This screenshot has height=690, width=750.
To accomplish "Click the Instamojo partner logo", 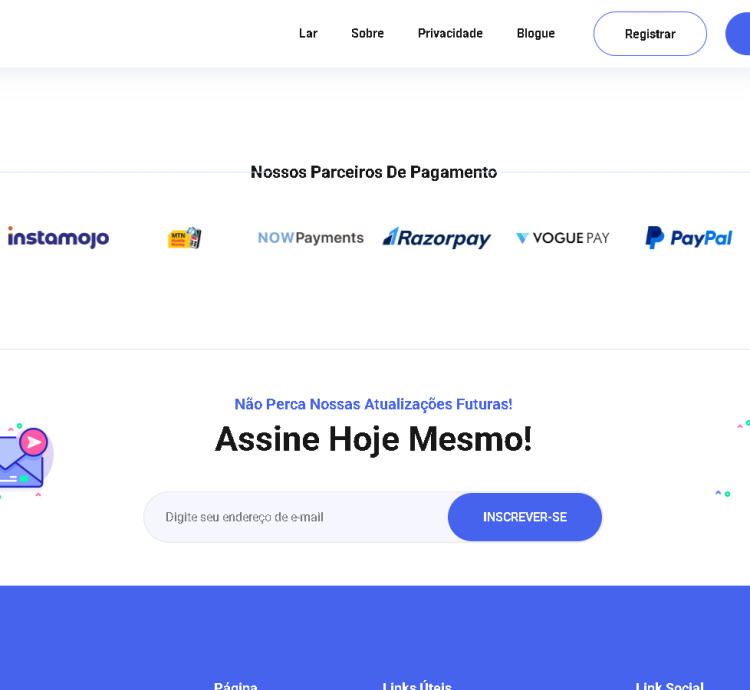I will point(58,238).
